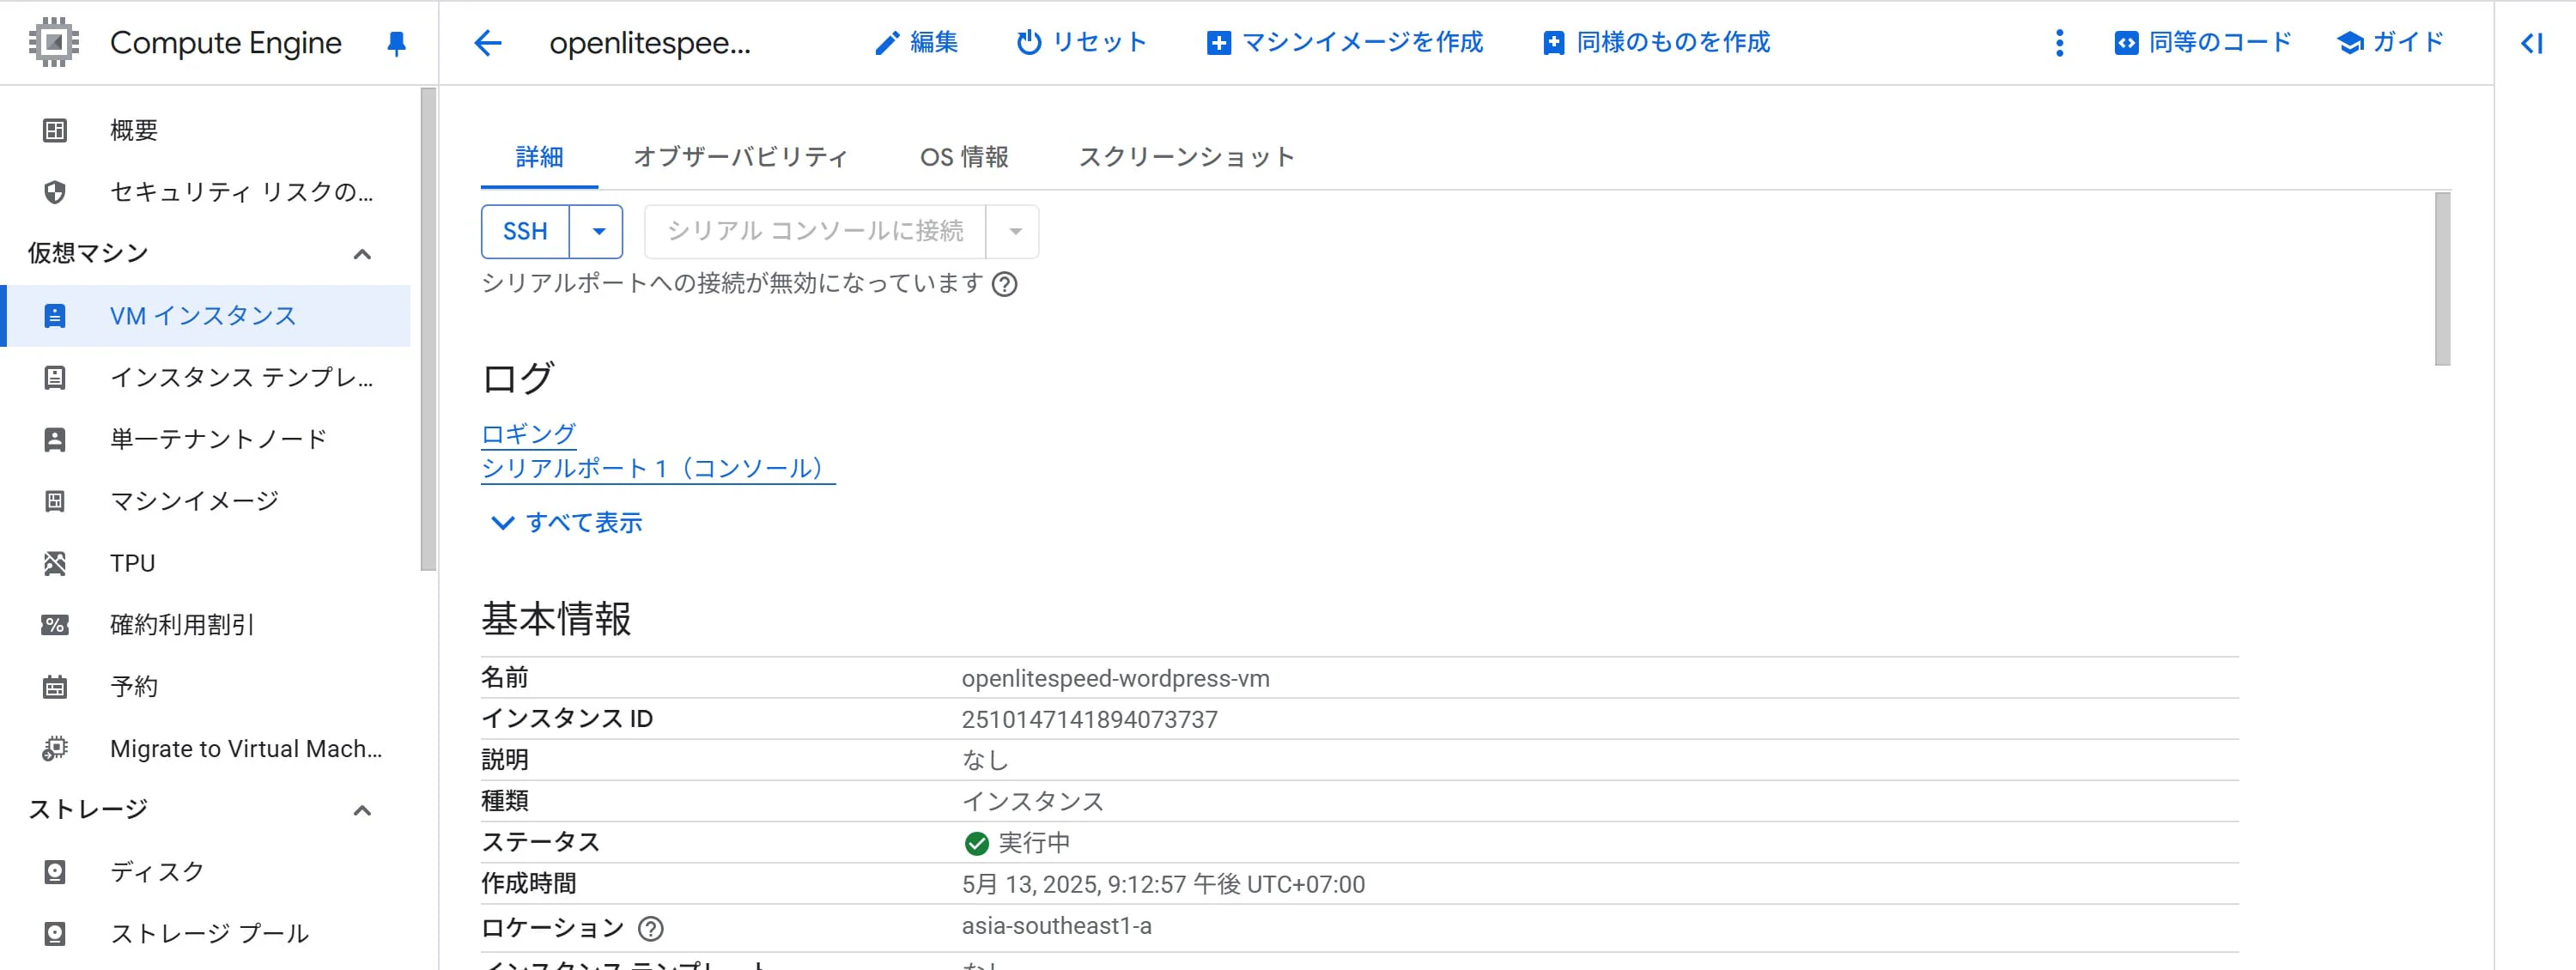Switch to the オブザーバビリティ tab
This screenshot has height=970, width=2576.
pyautogui.click(x=740, y=157)
